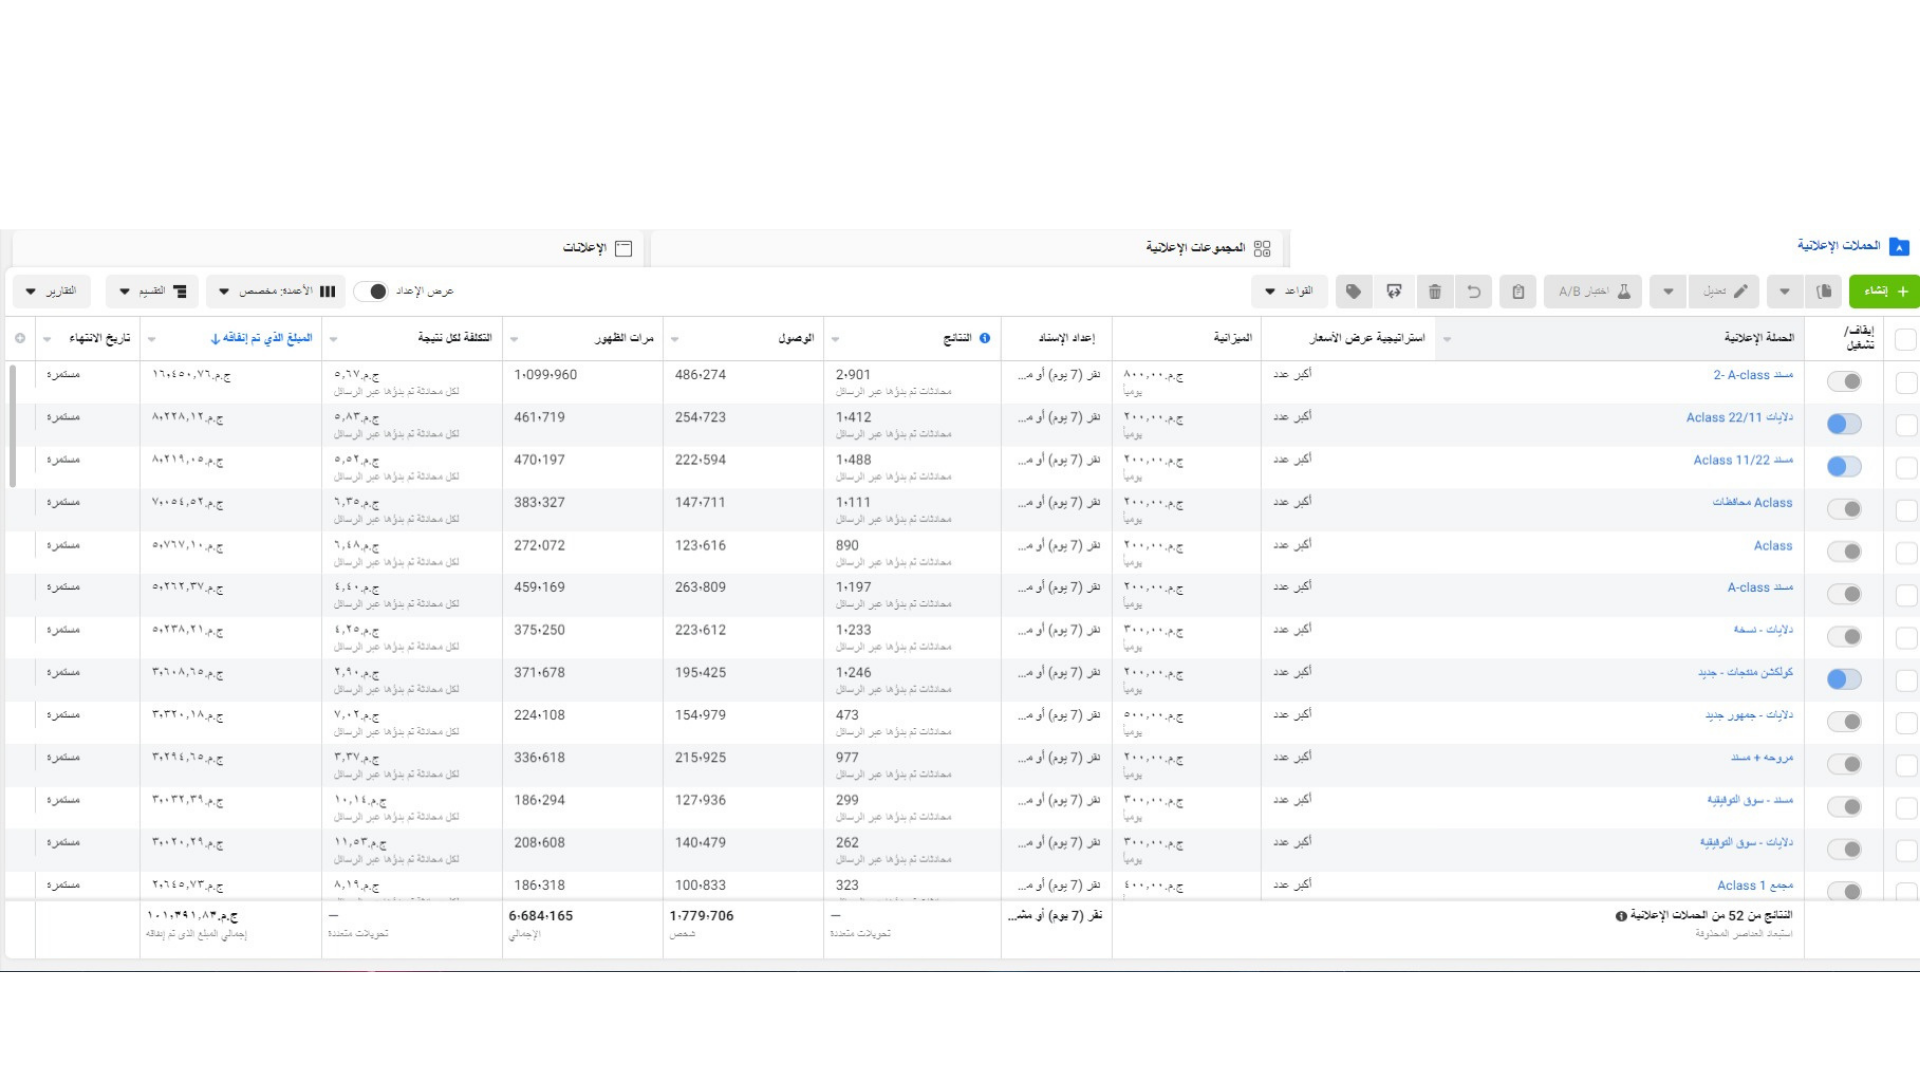Viewport: 1920px width, 1080px height.
Task: Toggle the Aclass 22/11 campaign switch
Action: [1844, 424]
